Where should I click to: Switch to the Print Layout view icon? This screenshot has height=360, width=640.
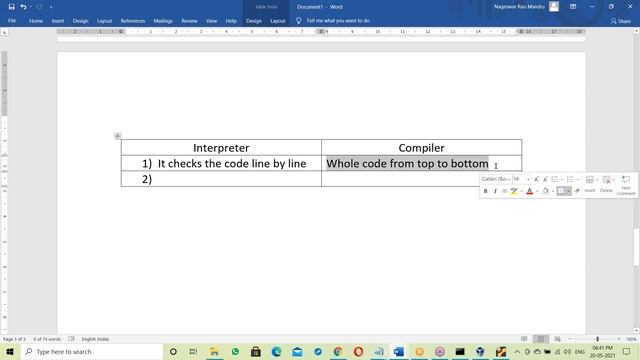(x=541, y=339)
